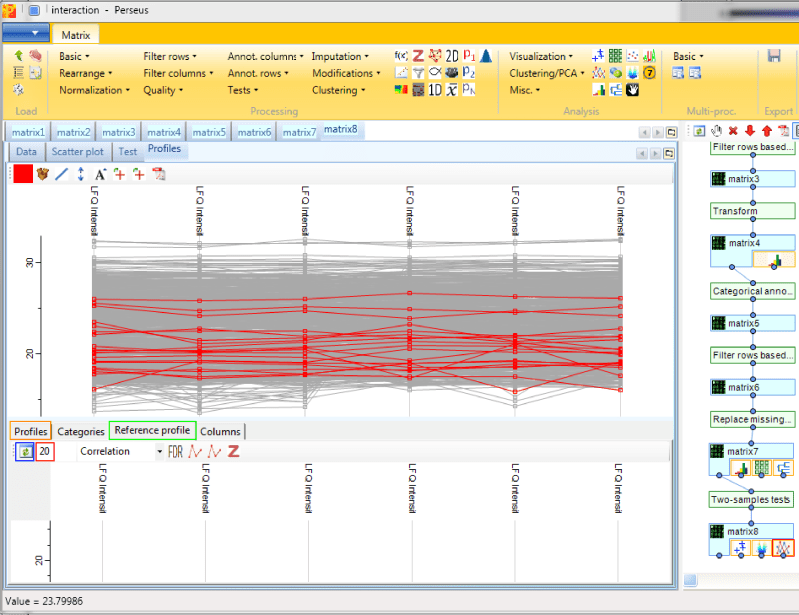
Task: Click profile plot icon under matrix8 node
Action: point(783,548)
